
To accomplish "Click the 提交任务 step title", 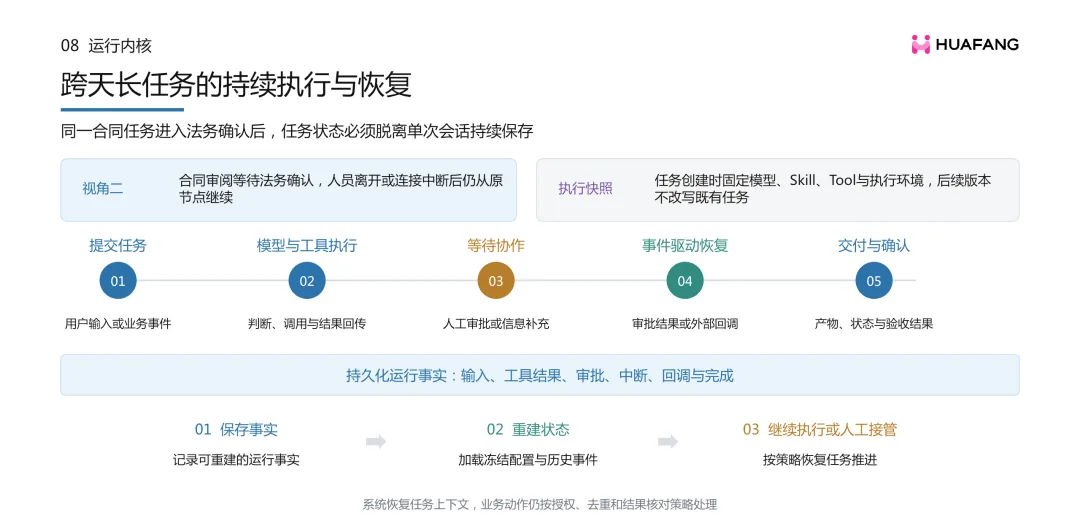I will (118, 245).
